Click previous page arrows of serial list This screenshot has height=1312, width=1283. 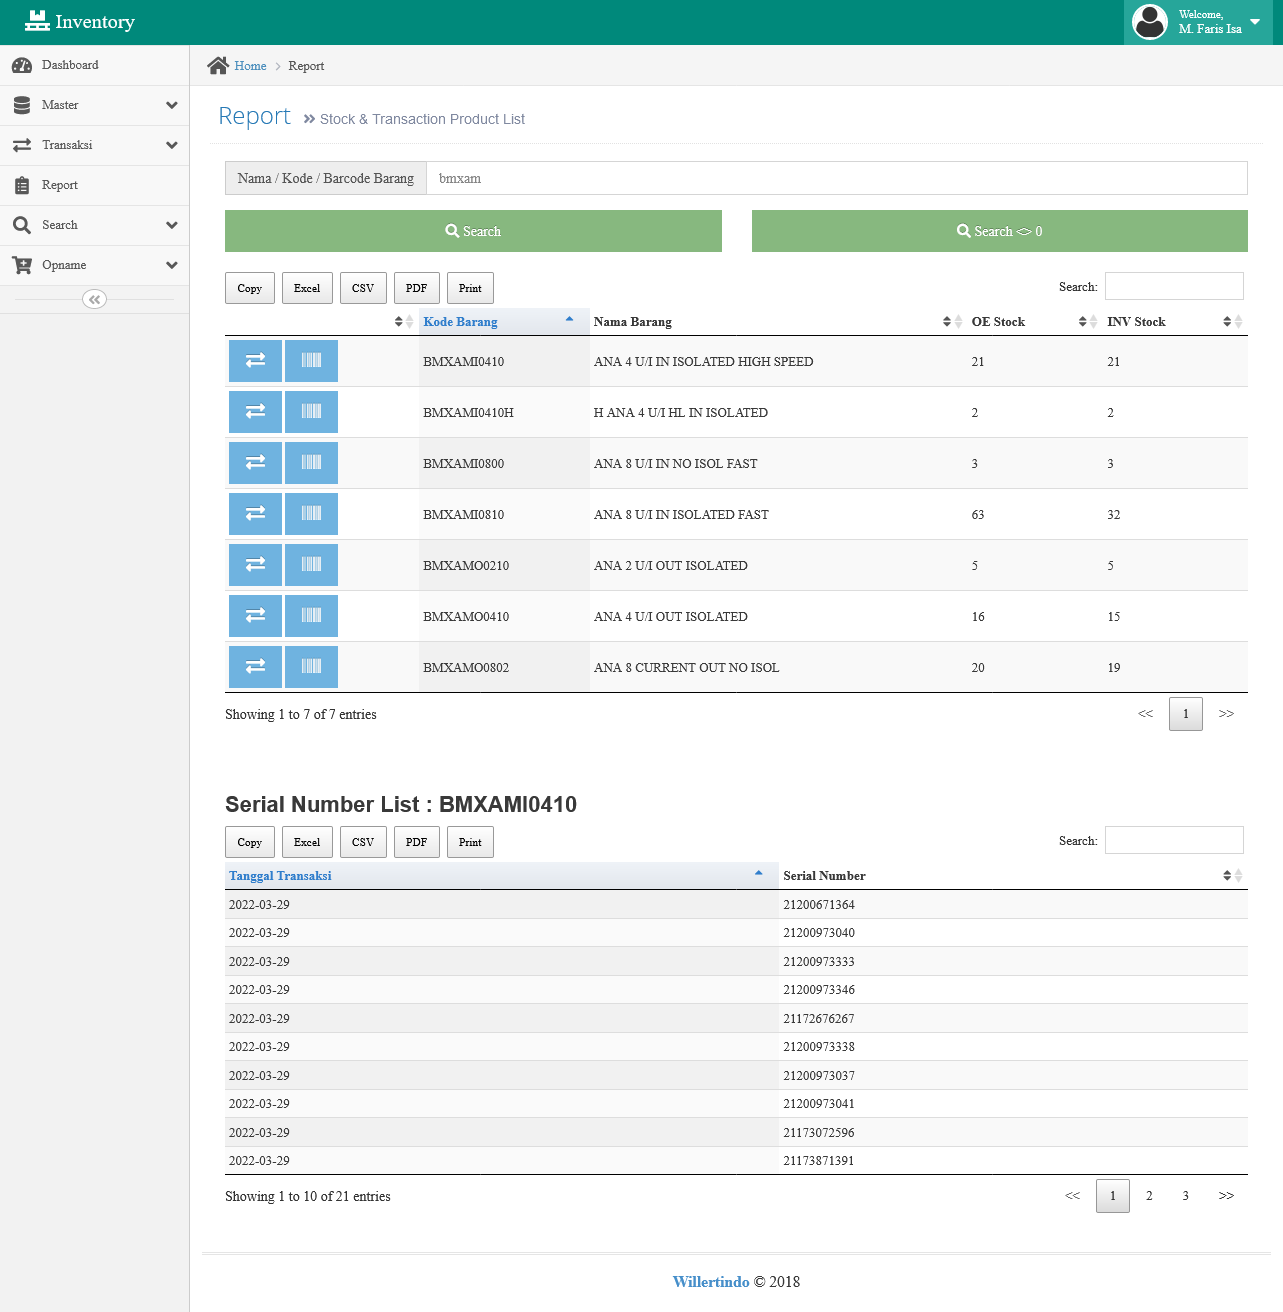(1073, 1196)
